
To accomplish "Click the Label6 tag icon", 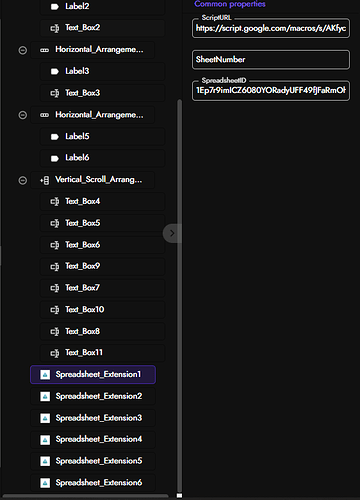I will pyautogui.click(x=55, y=158).
